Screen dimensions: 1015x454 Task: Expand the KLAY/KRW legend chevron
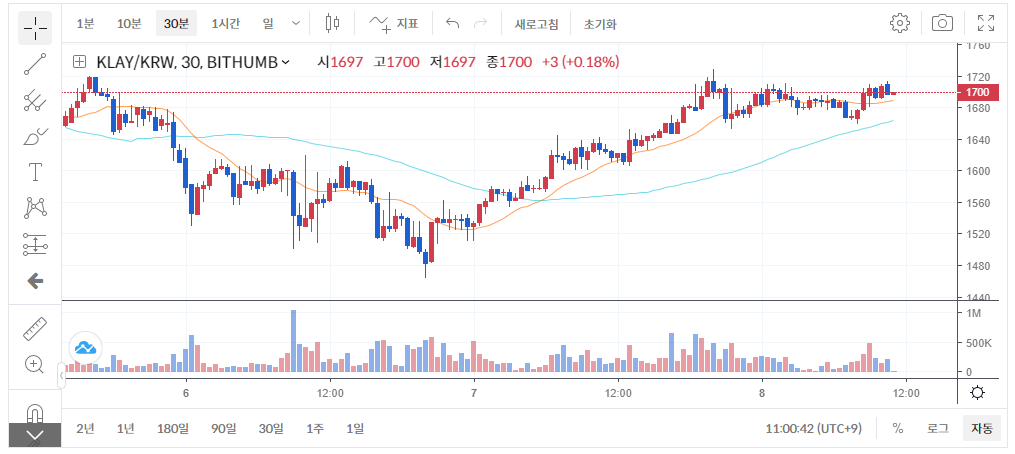click(286, 62)
